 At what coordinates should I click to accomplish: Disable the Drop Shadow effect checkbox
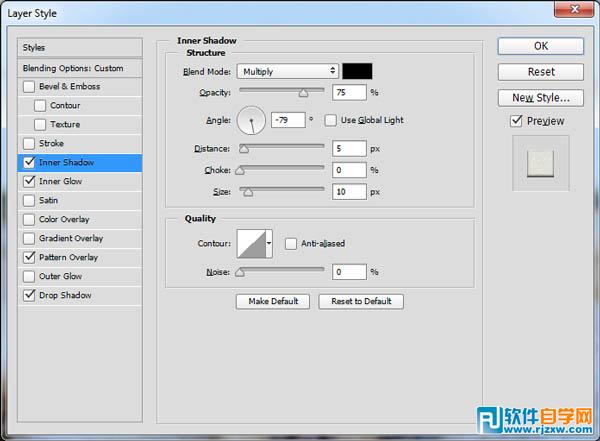[x=28, y=296]
